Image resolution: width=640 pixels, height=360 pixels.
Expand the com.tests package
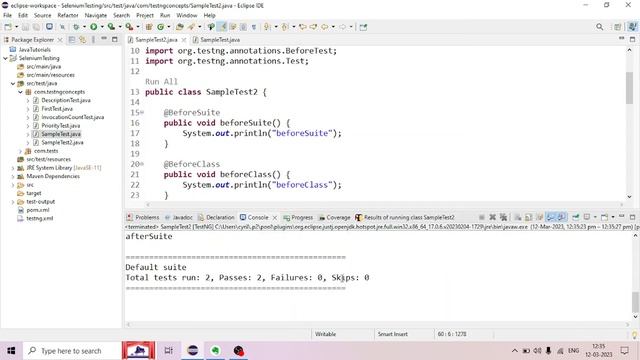(x=20, y=151)
